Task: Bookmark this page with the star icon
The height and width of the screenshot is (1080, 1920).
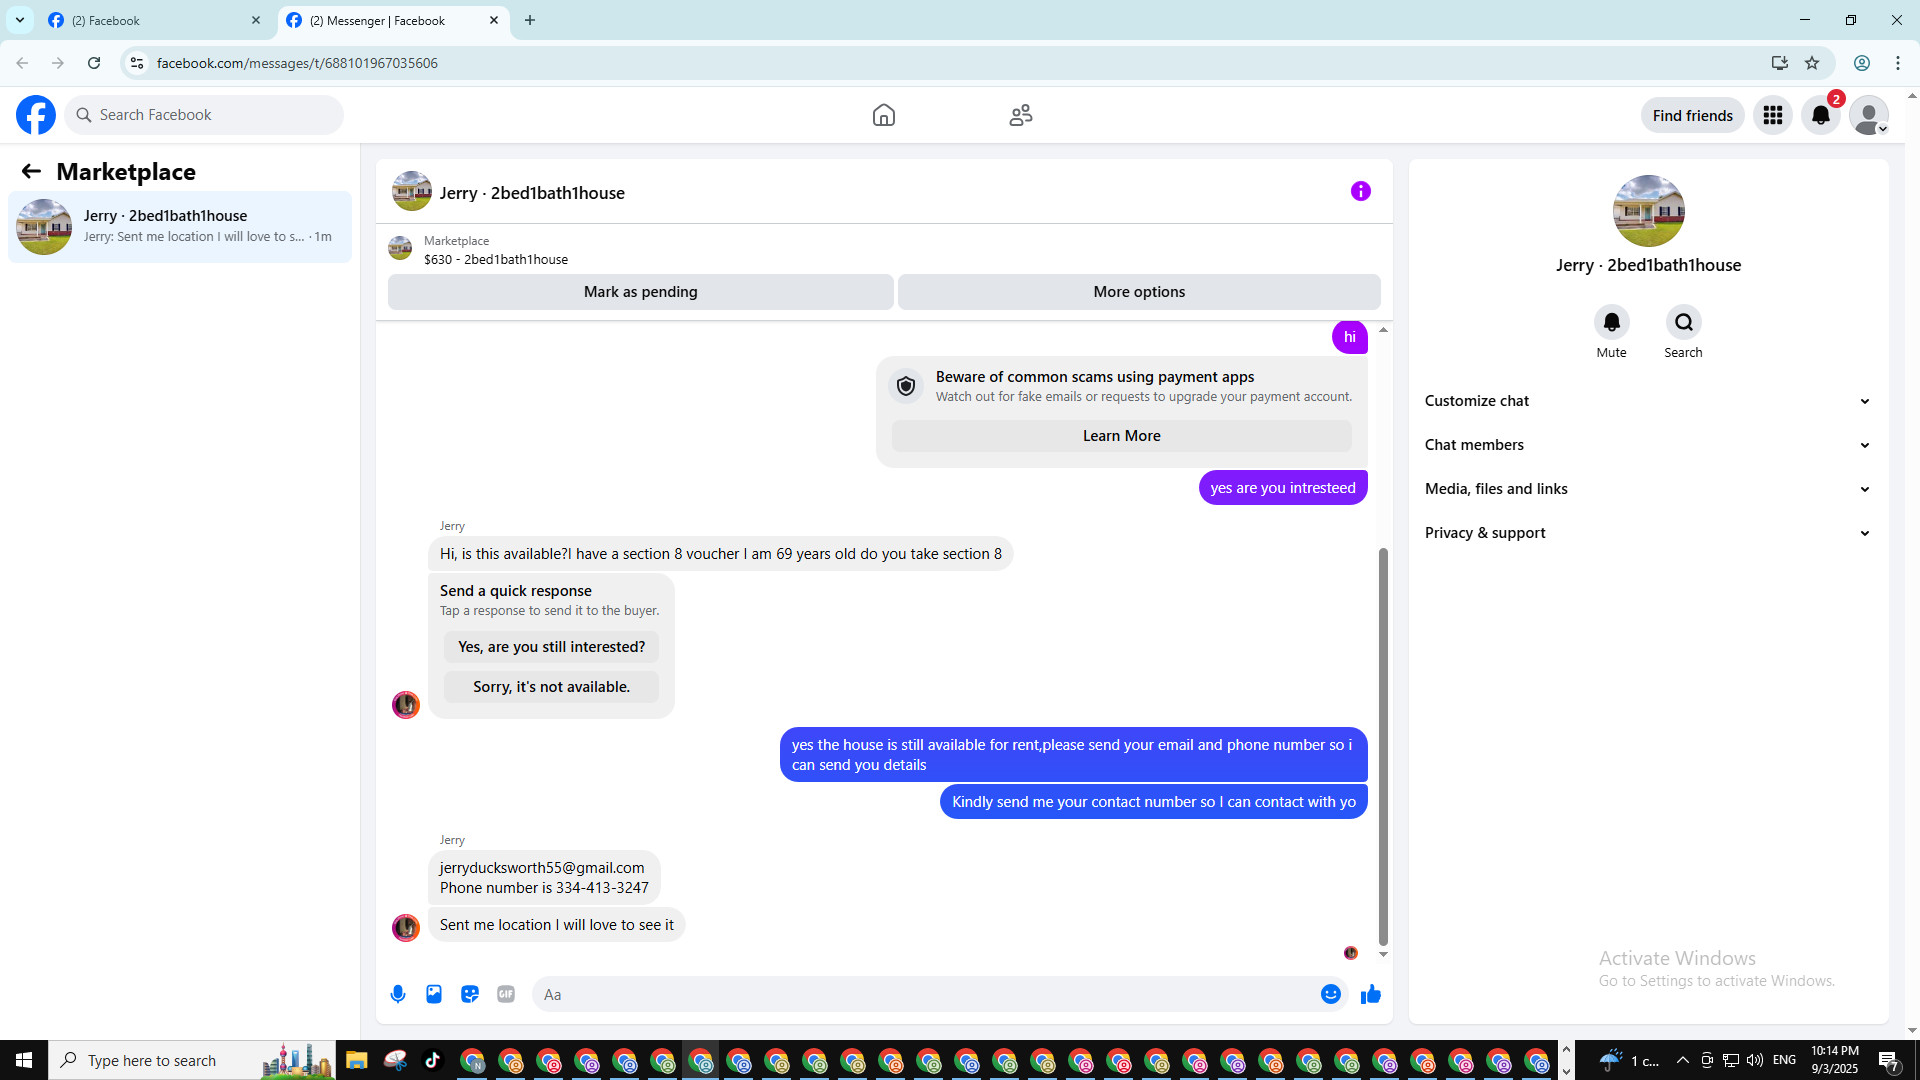Action: [1812, 63]
